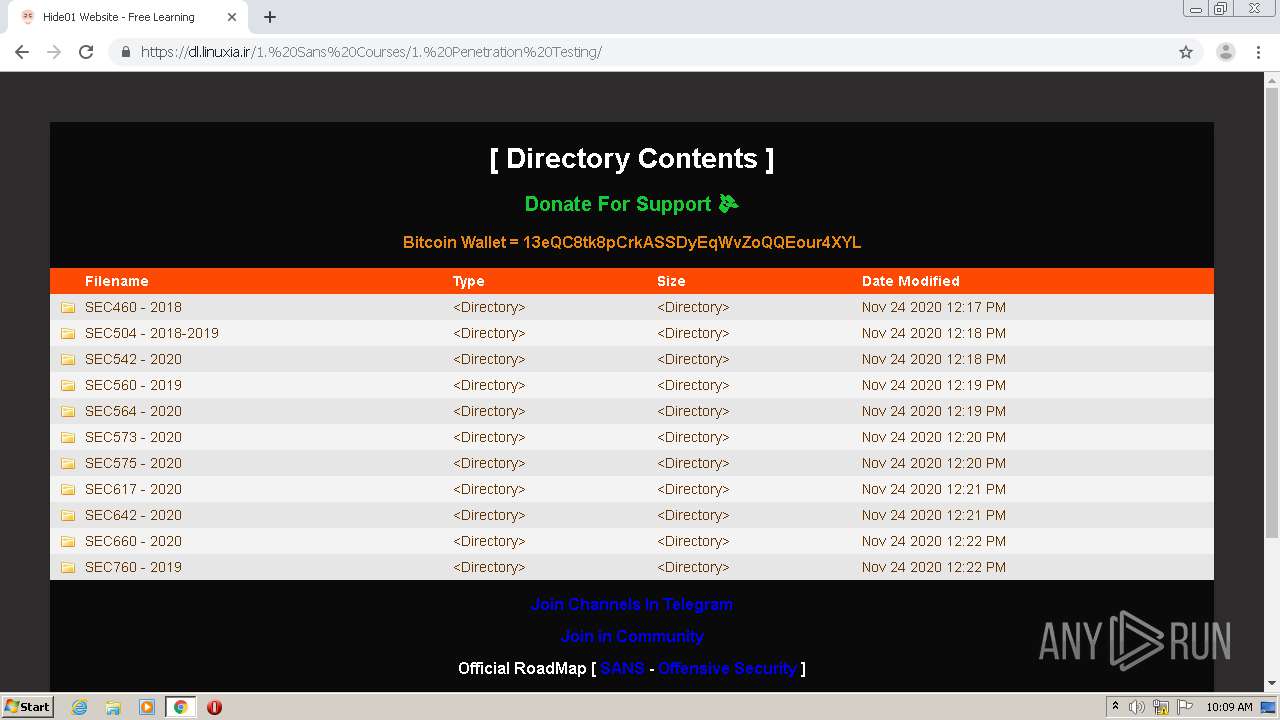Open the SEC760 - 2019 directory link
The width and height of the screenshot is (1280, 720).
coord(133,567)
